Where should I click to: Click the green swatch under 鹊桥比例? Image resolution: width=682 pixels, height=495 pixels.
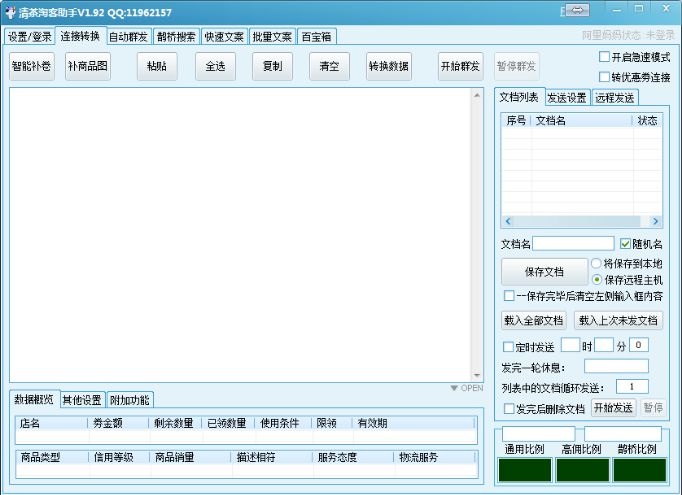click(637, 470)
